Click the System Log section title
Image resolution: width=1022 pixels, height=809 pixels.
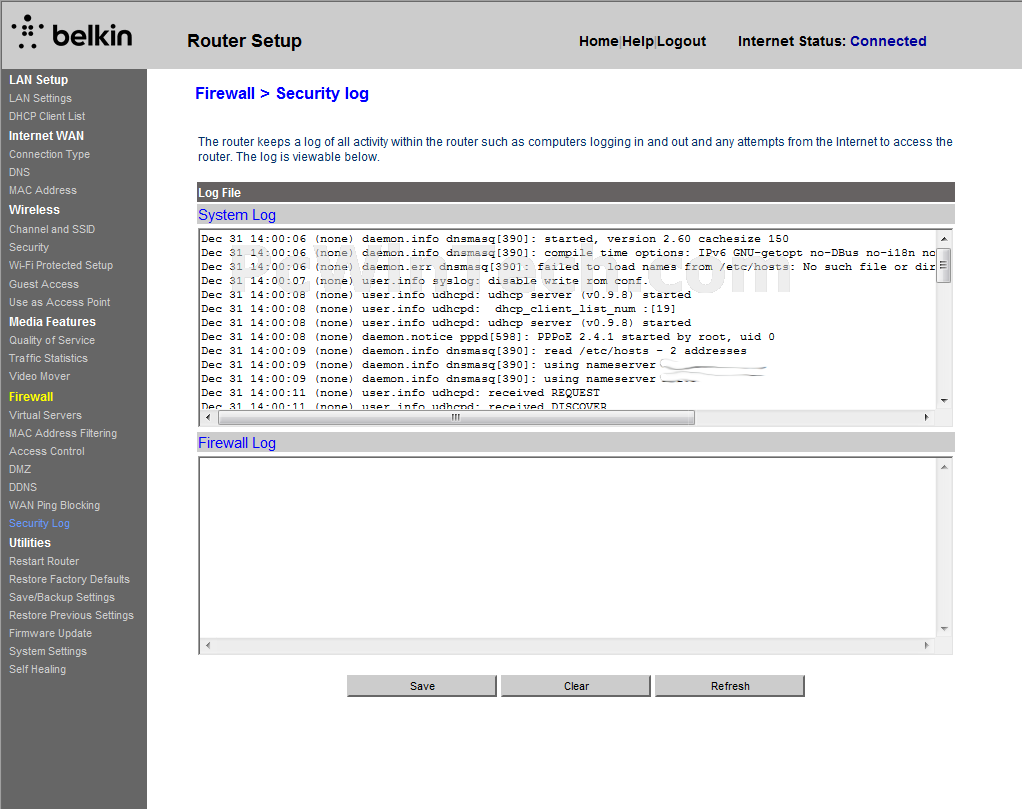(x=237, y=215)
